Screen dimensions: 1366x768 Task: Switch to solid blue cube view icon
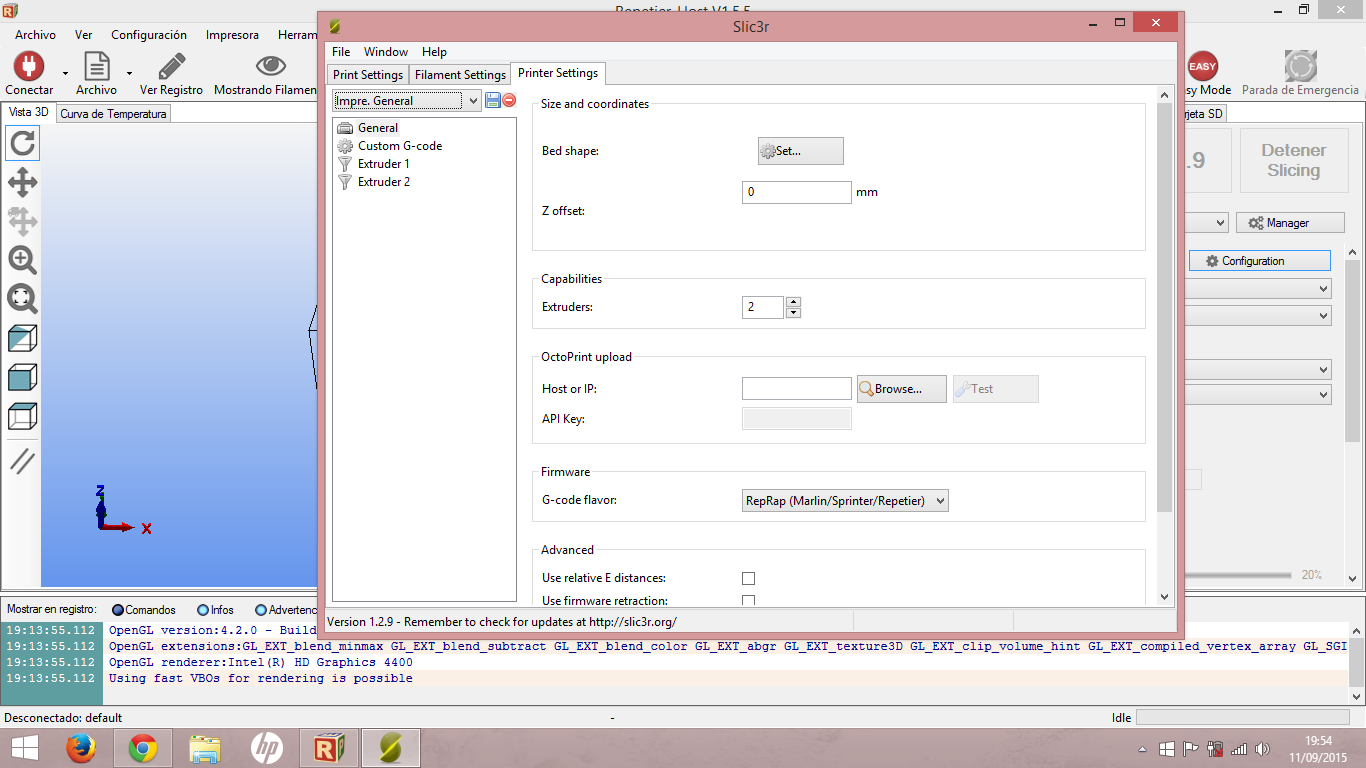tap(22, 377)
